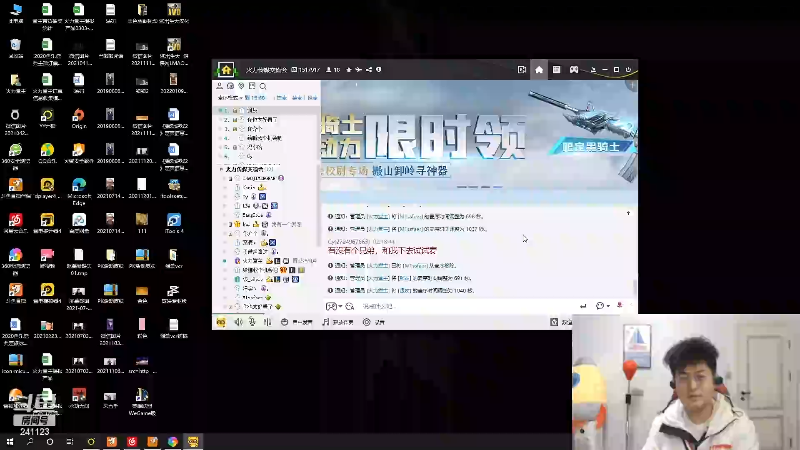Image resolution: width=800 pixels, height=450 pixels.
Task: Open Task View in the taskbar
Action: (x=70, y=442)
